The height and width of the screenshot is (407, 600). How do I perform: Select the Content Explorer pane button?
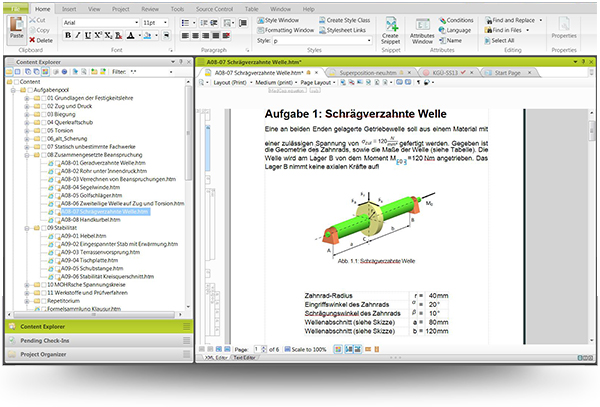[99, 326]
